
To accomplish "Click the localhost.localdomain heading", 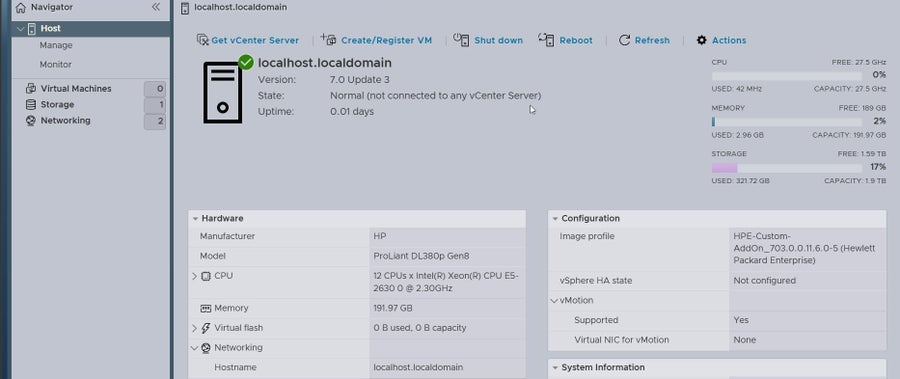I will tap(325, 63).
